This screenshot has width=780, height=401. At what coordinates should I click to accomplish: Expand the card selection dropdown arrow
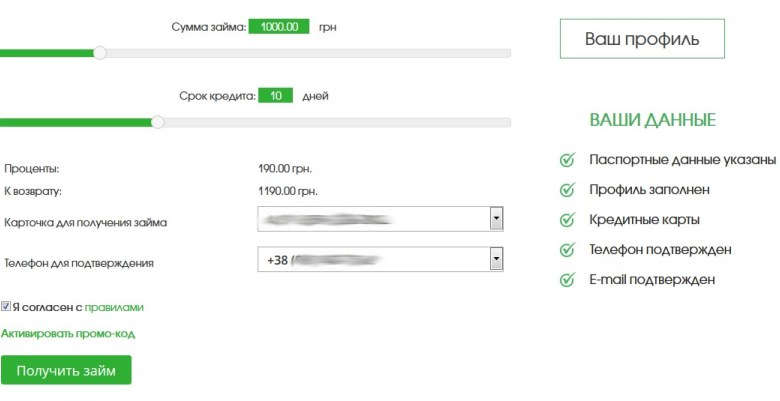tap(496, 219)
